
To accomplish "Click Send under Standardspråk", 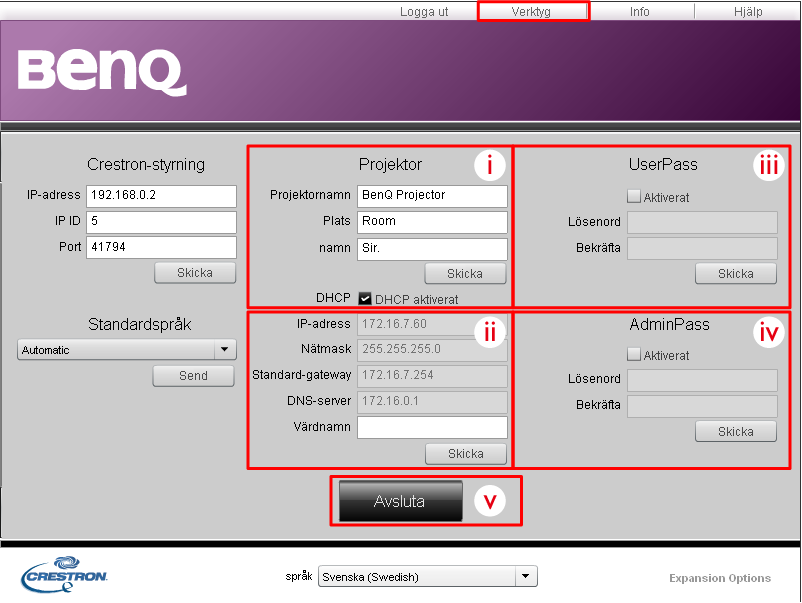I will 193,376.
